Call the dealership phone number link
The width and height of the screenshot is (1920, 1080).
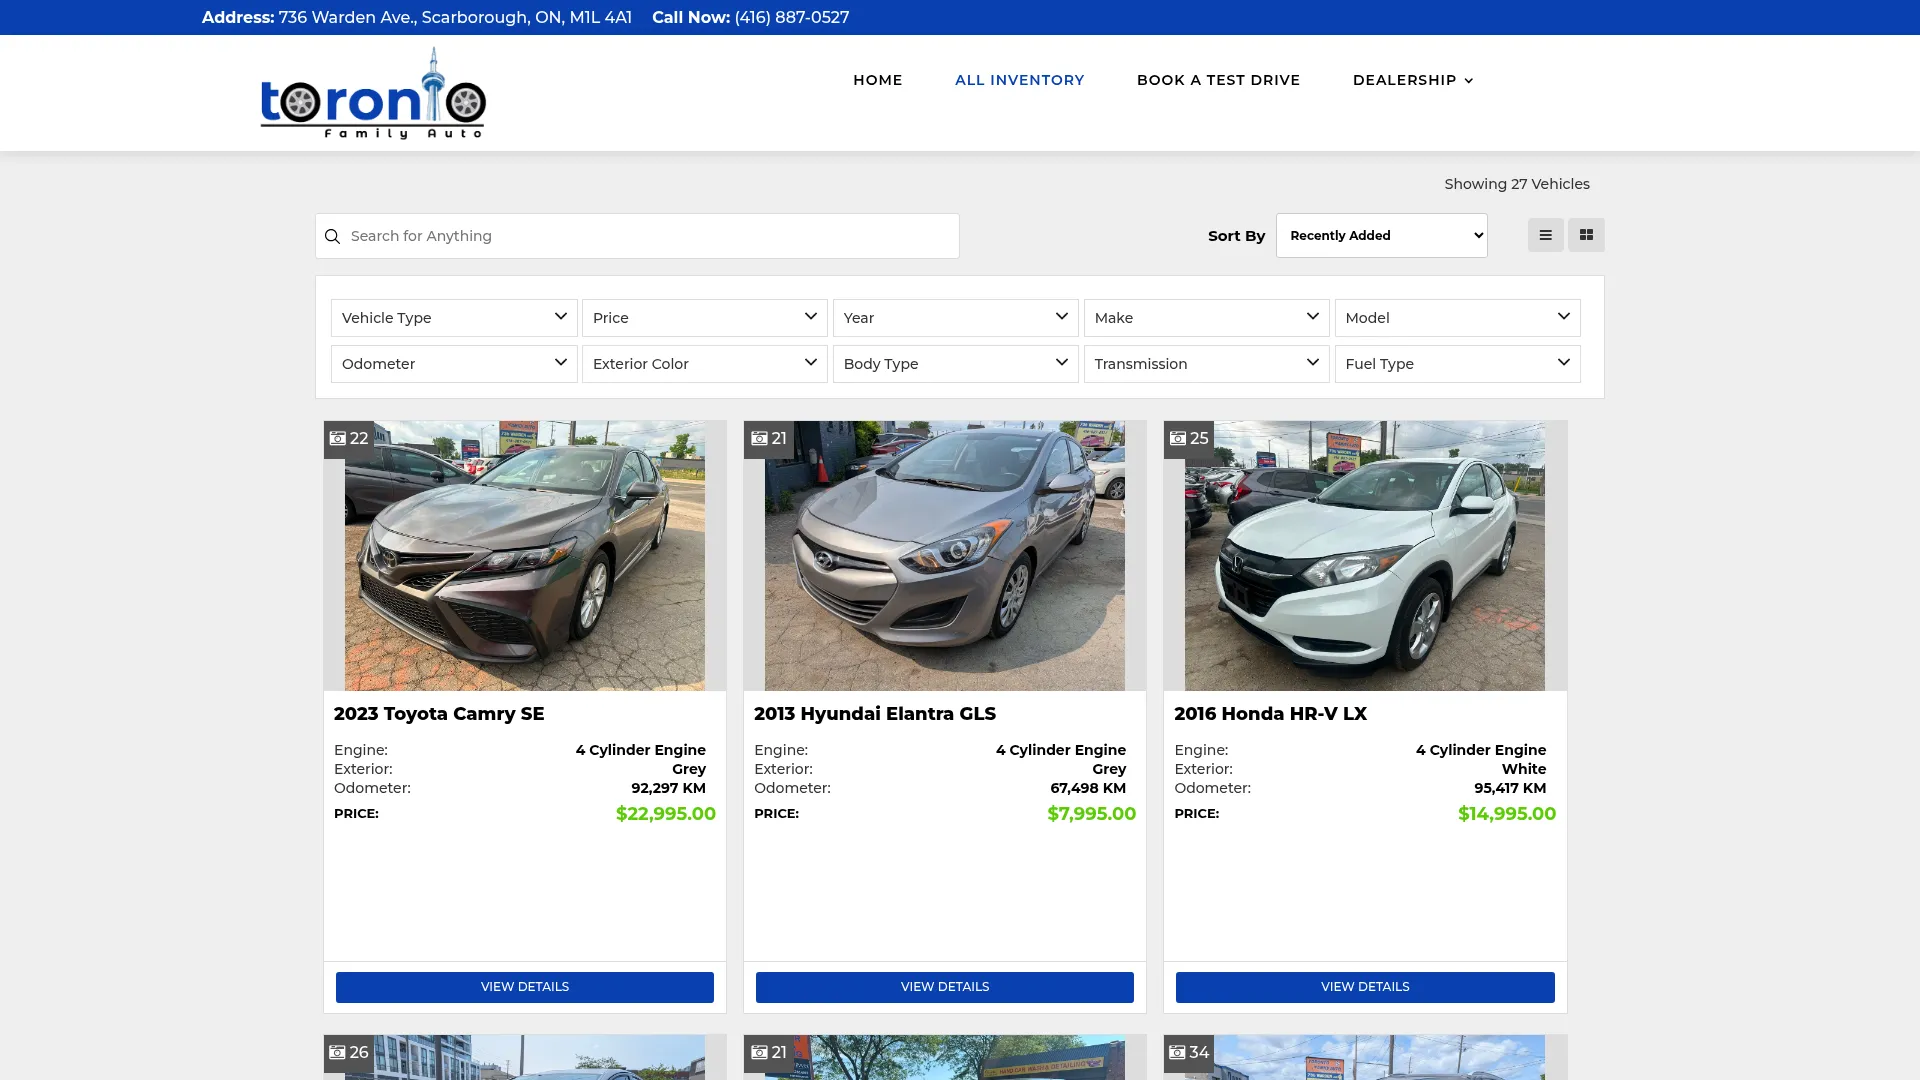pyautogui.click(x=791, y=17)
